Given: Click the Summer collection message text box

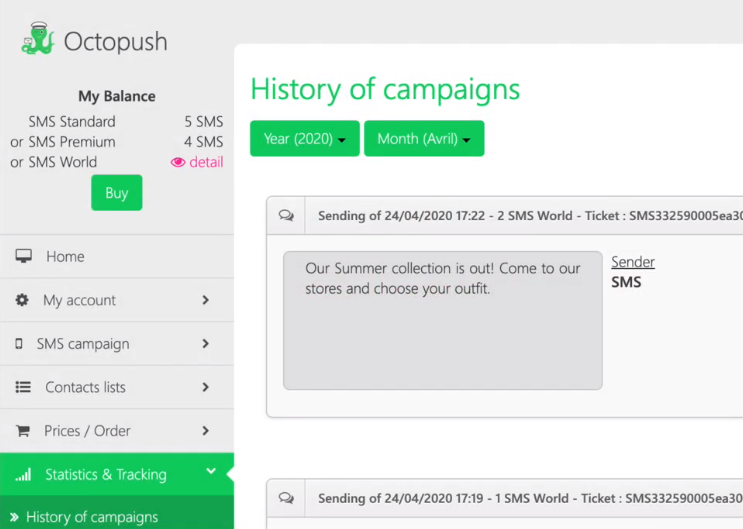Looking at the screenshot, I should click(x=442, y=320).
